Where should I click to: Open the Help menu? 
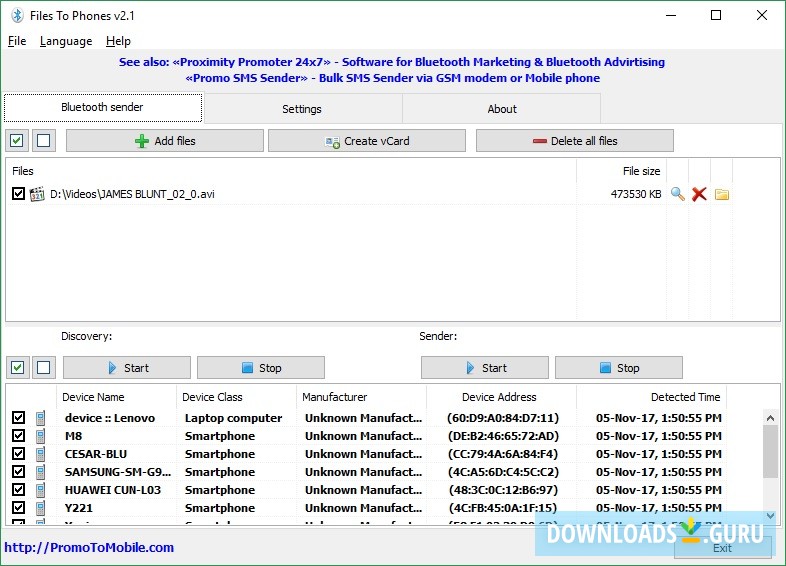click(118, 41)
